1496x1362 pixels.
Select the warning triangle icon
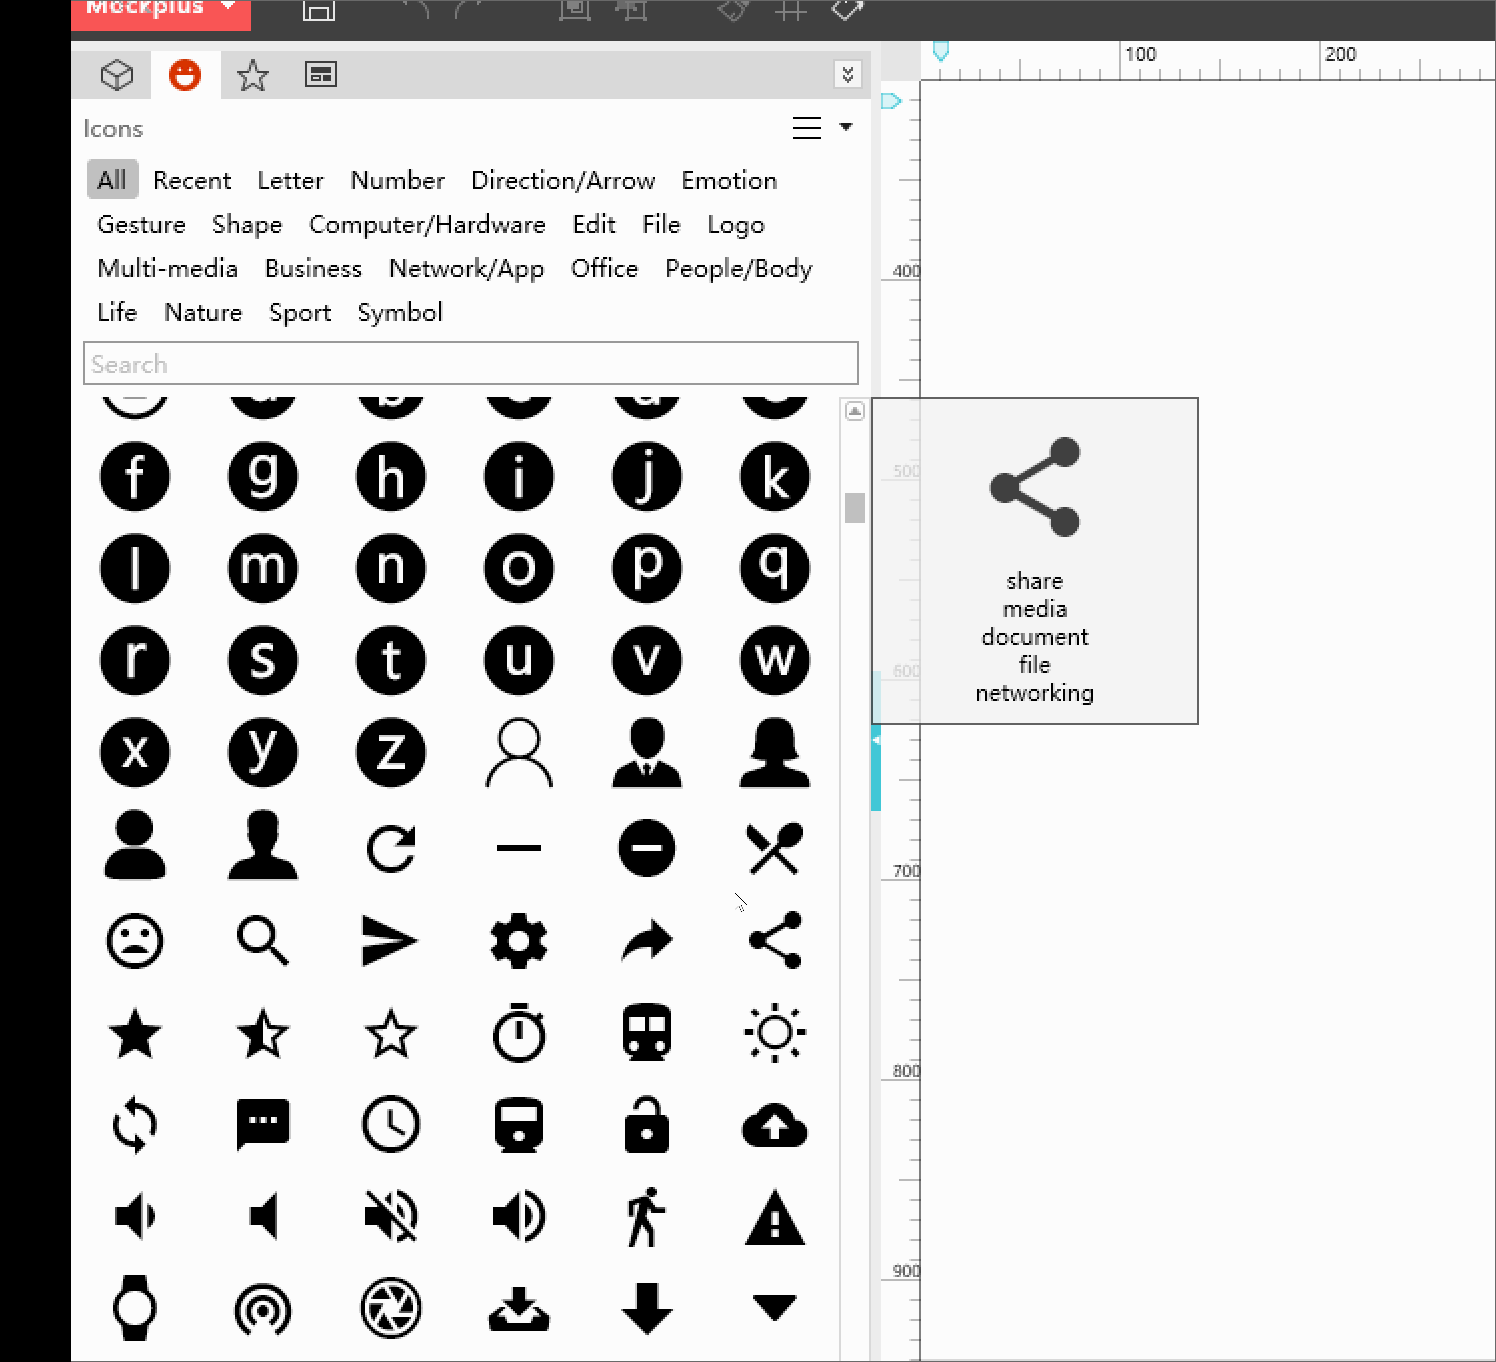775,1215
